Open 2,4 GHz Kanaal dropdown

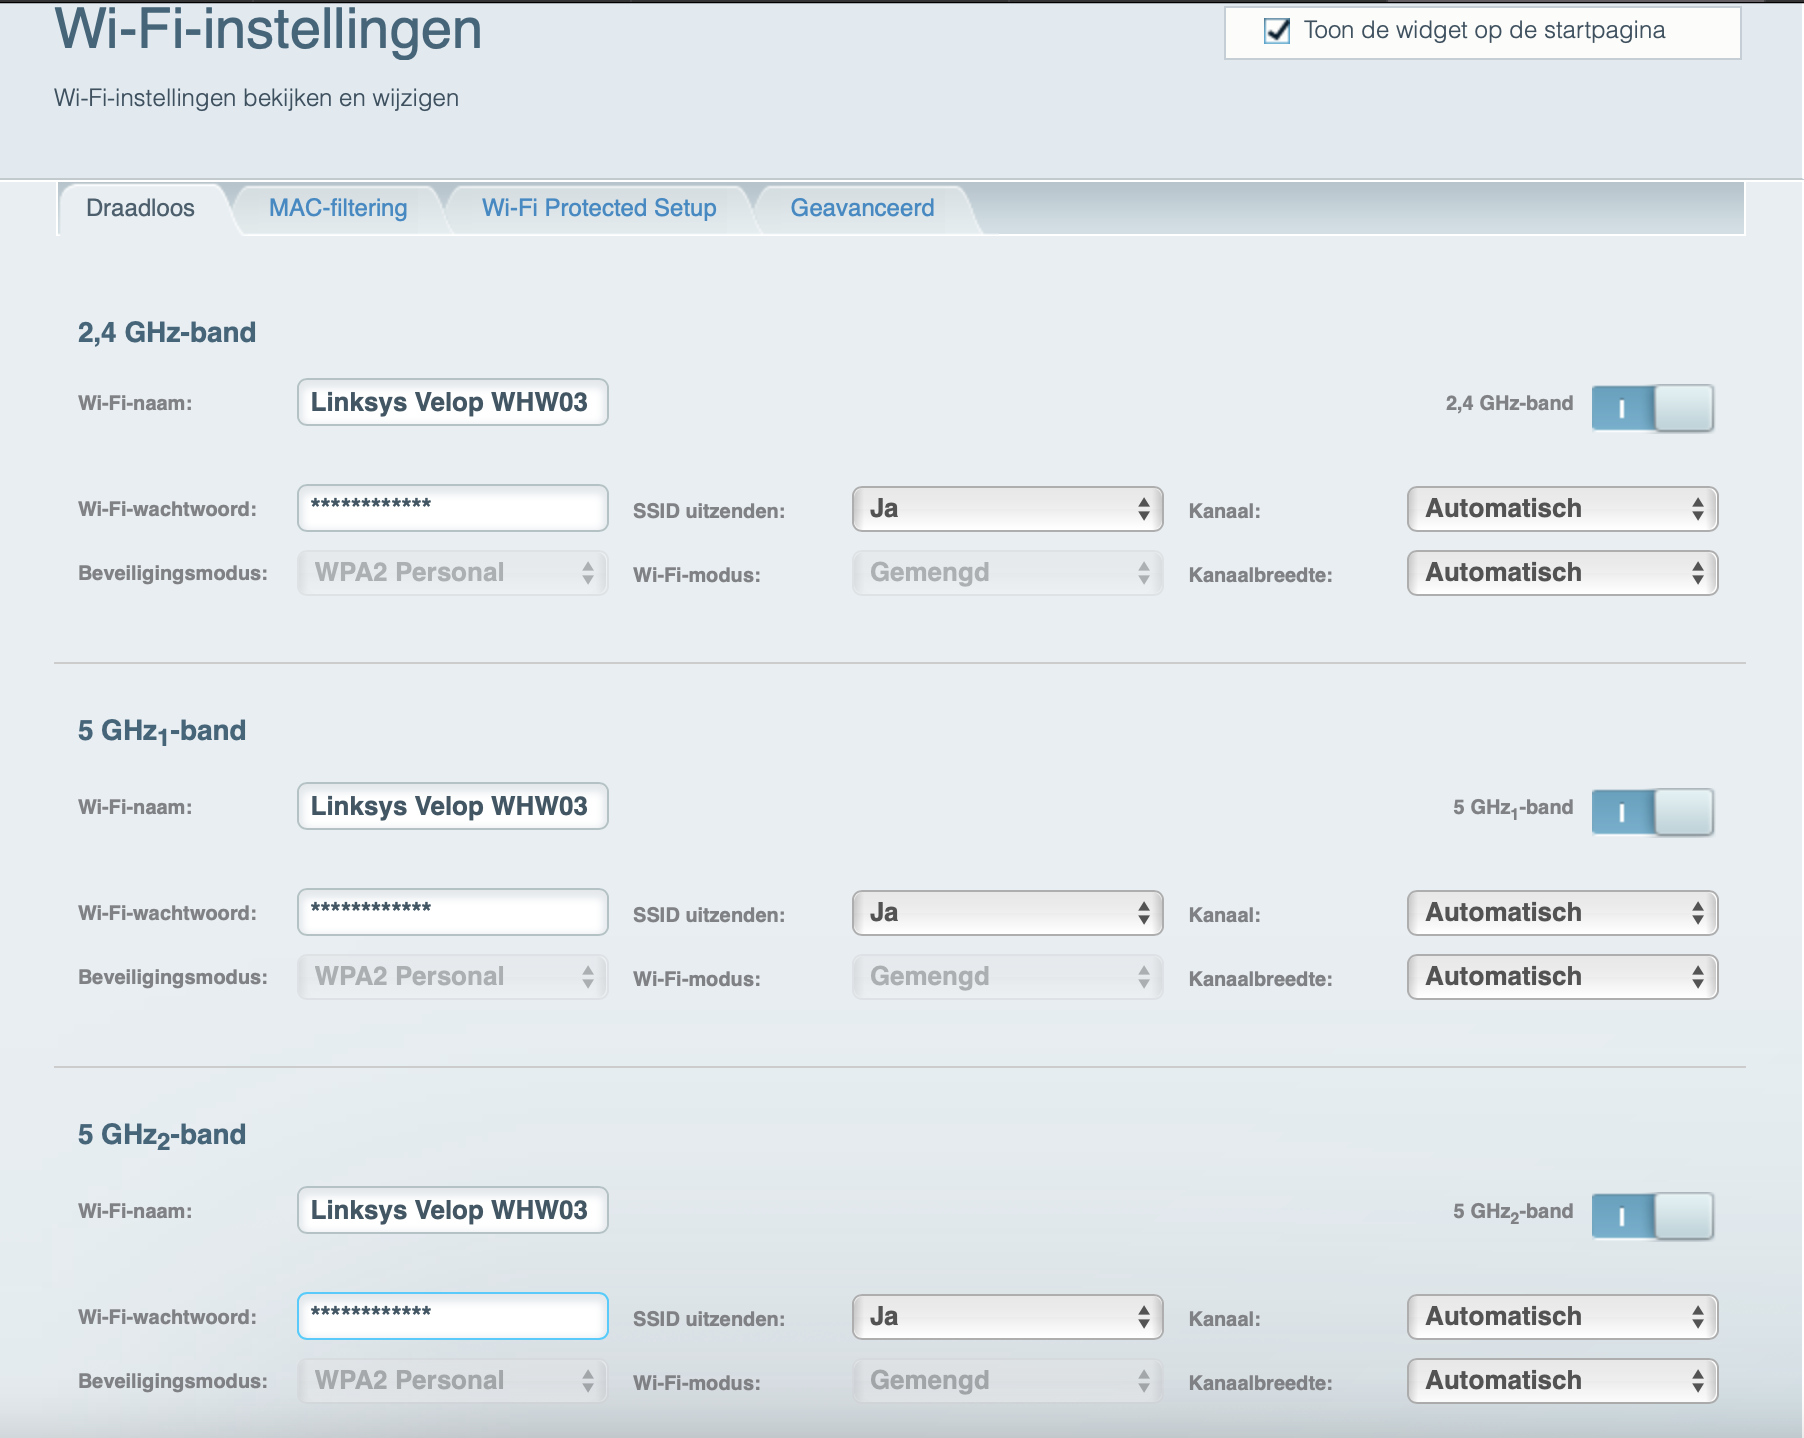coord(1563,509)
